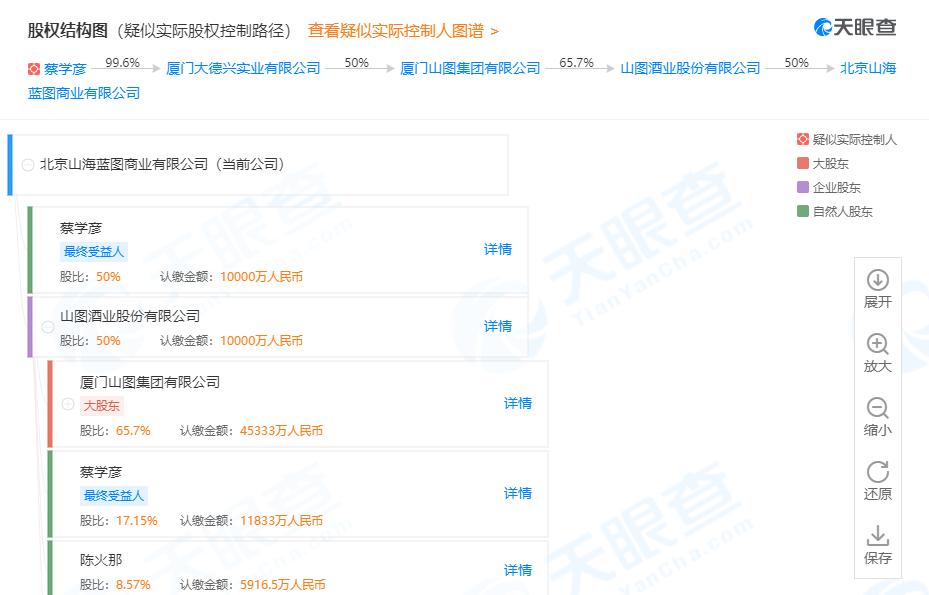Select 厦门山图集团有限公司 name in tree

pos(150,383)
